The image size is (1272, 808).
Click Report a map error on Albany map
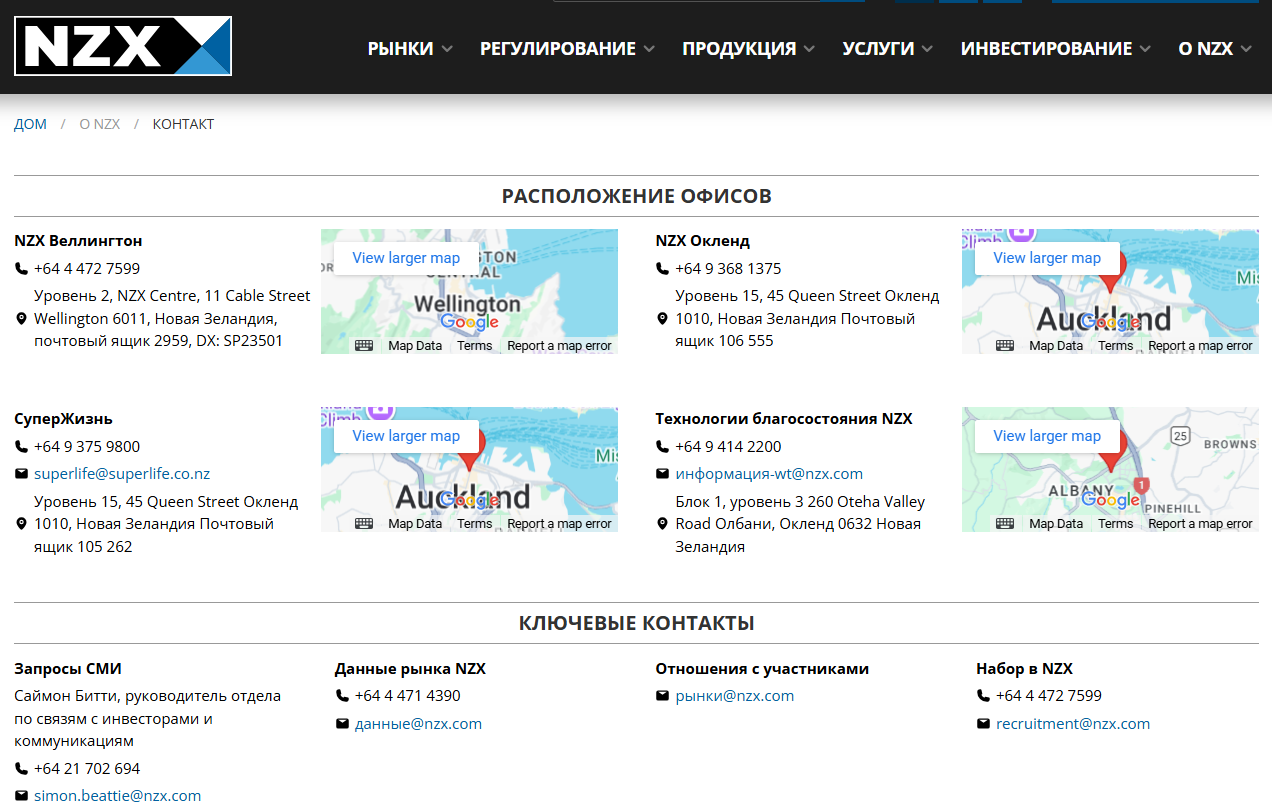1200,524
